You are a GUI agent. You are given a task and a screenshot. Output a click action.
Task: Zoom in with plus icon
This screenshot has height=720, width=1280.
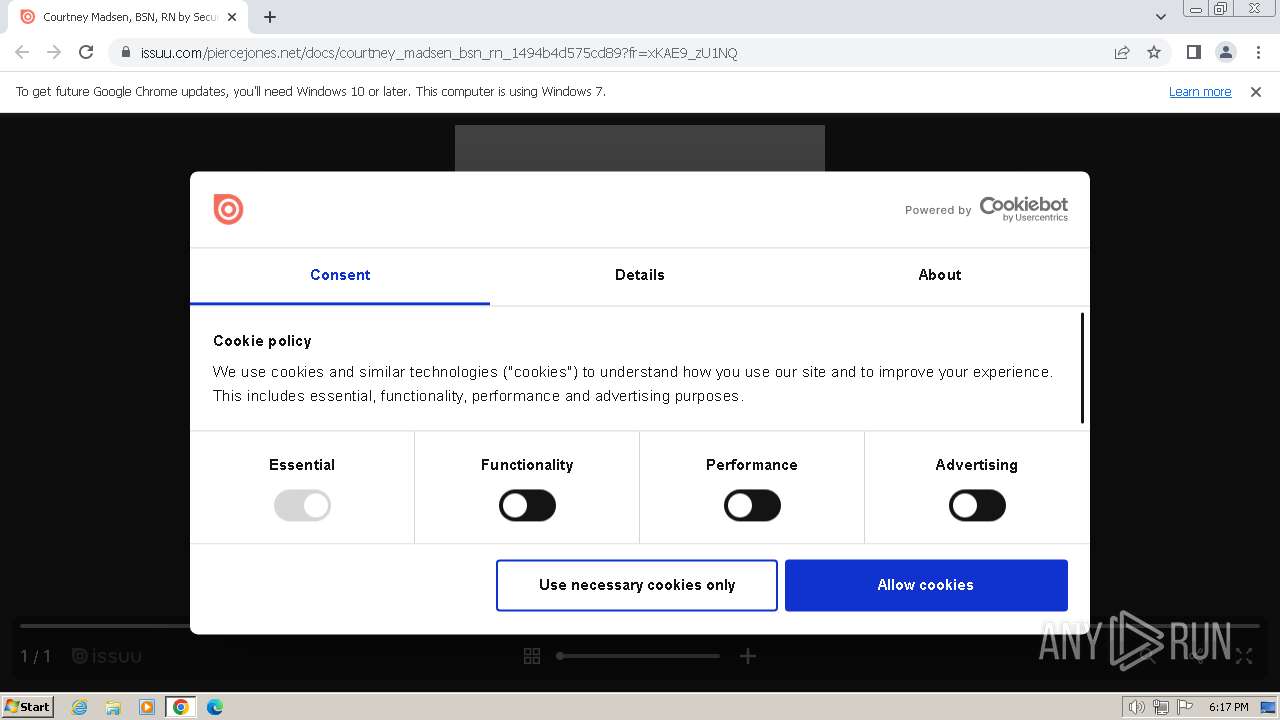[748, 656]
